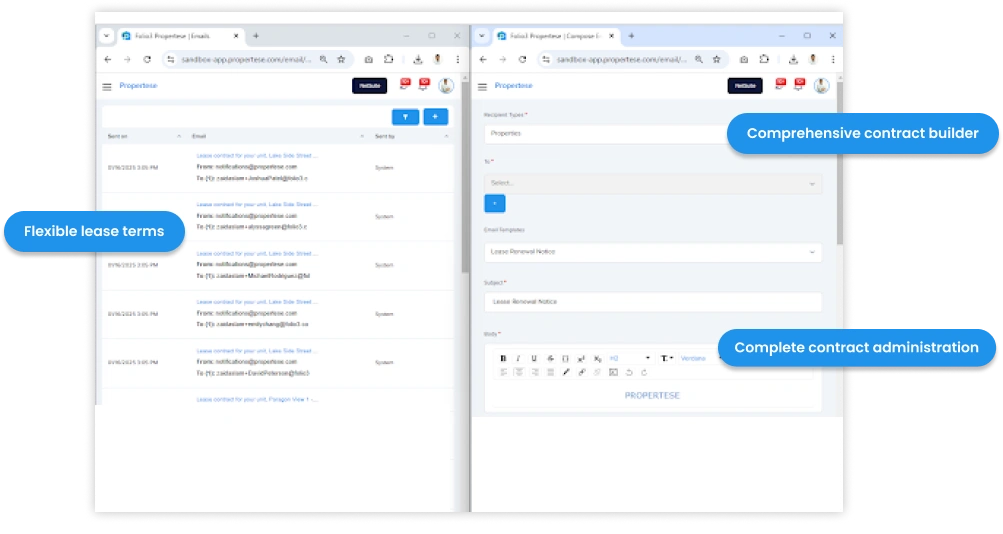
Task: Open the text color T dropdown
Action: point(667,359)
